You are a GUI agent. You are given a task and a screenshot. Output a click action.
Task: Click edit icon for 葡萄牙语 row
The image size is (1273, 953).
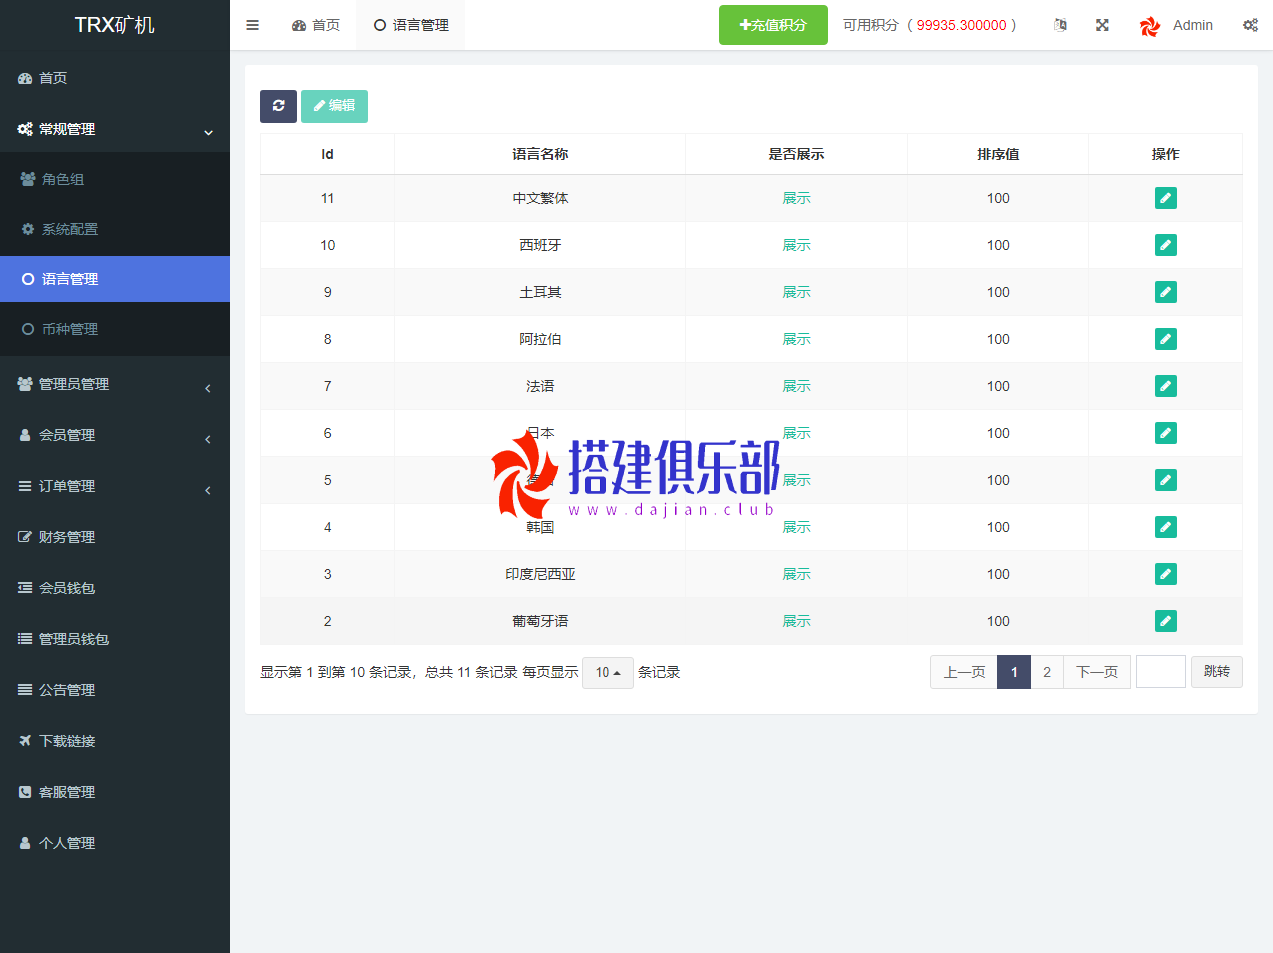(x=1165, y=621)
